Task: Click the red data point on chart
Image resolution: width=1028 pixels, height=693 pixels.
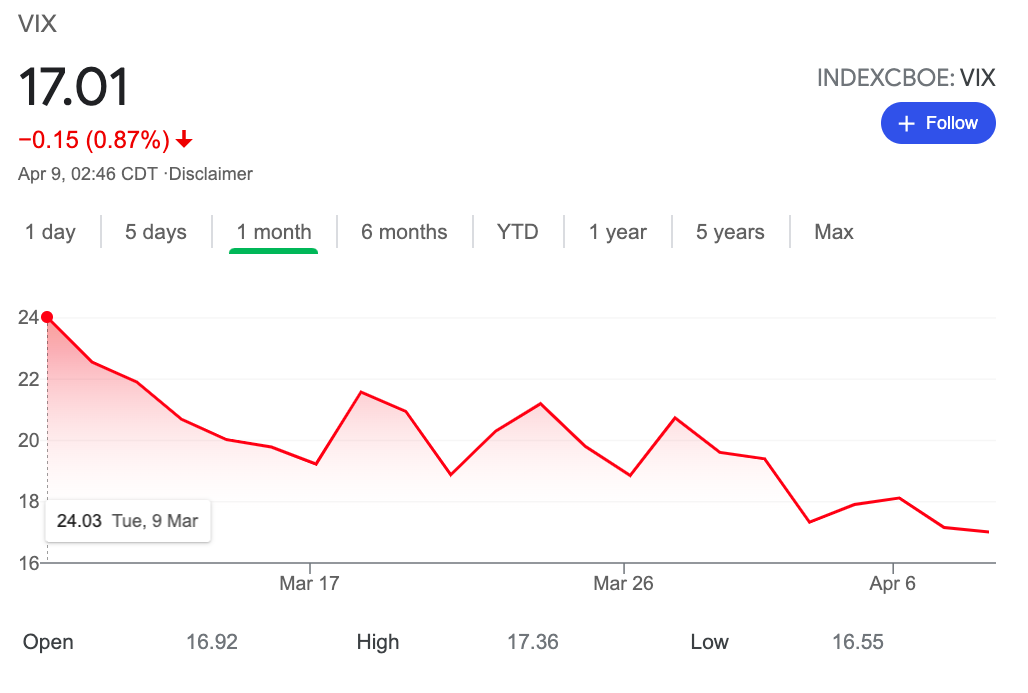Action: click(x=47, y=317)
